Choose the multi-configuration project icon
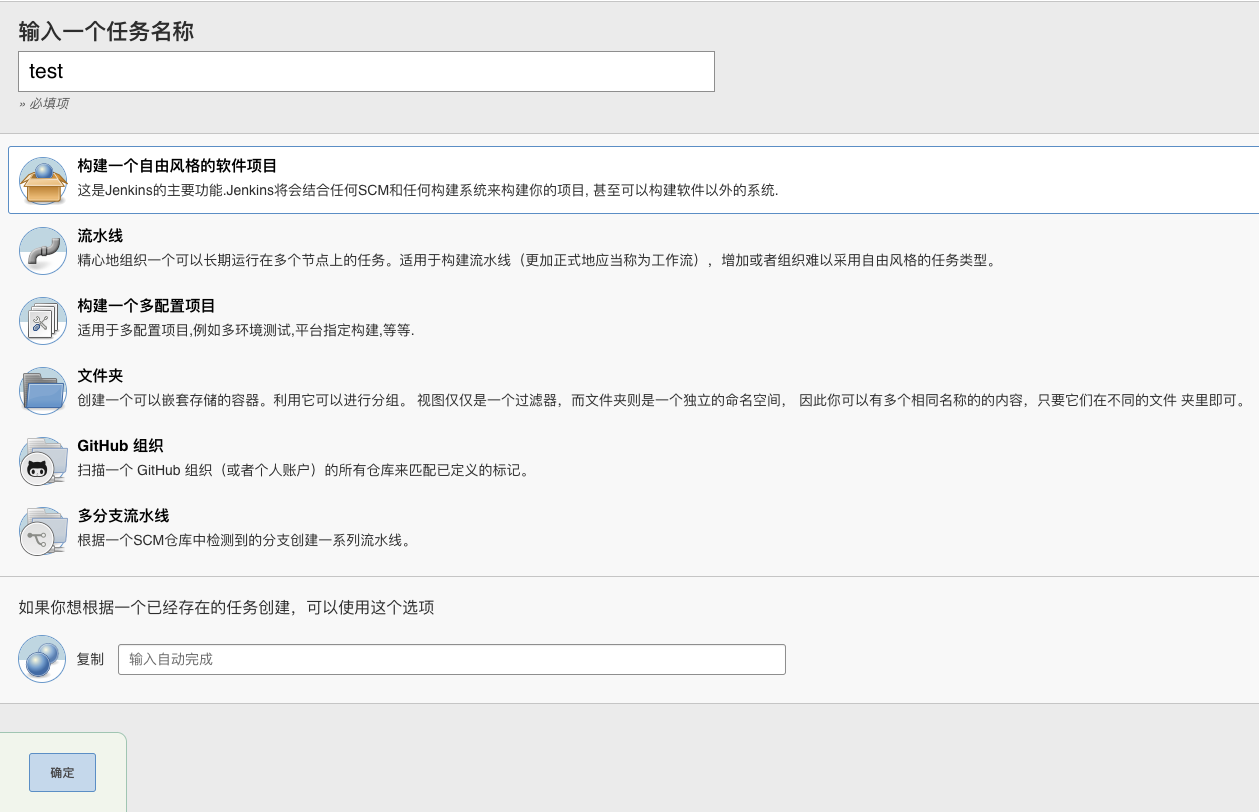This screenshot has width=1259, height=812. tap(43, 320)
